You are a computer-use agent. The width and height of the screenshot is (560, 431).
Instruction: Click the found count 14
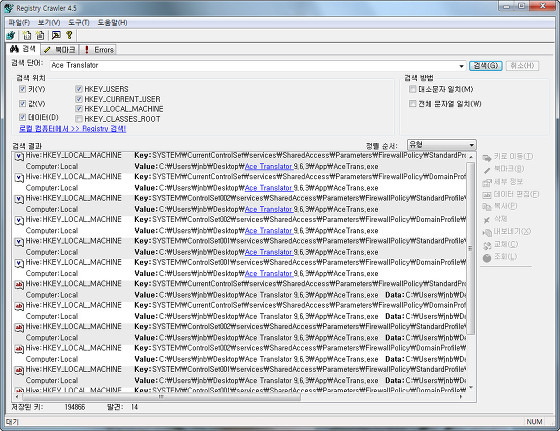click(134, 407)
